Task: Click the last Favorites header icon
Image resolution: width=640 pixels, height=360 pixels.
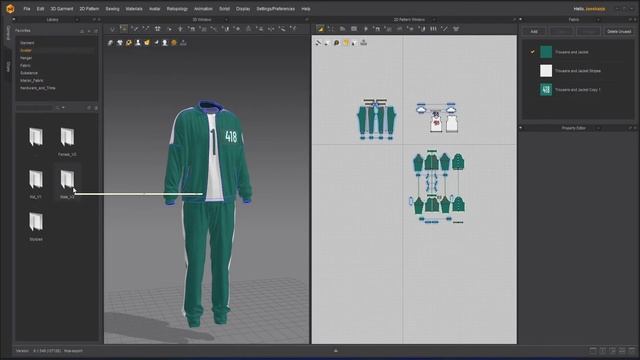Action: [x=96, y=31]
